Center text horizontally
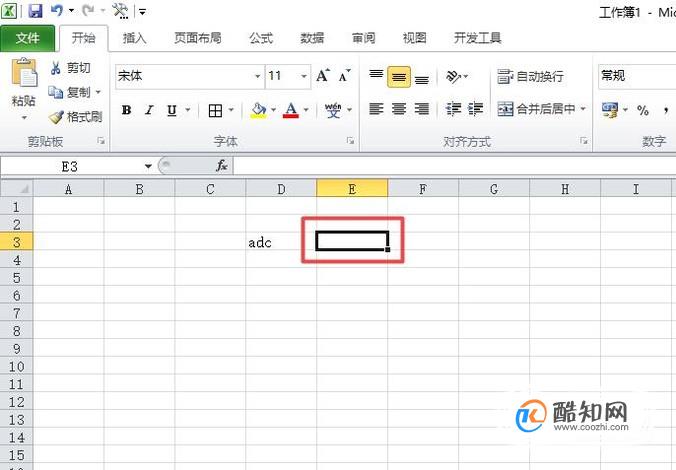The height and width of the screenshot is (470, 676). 399,109
